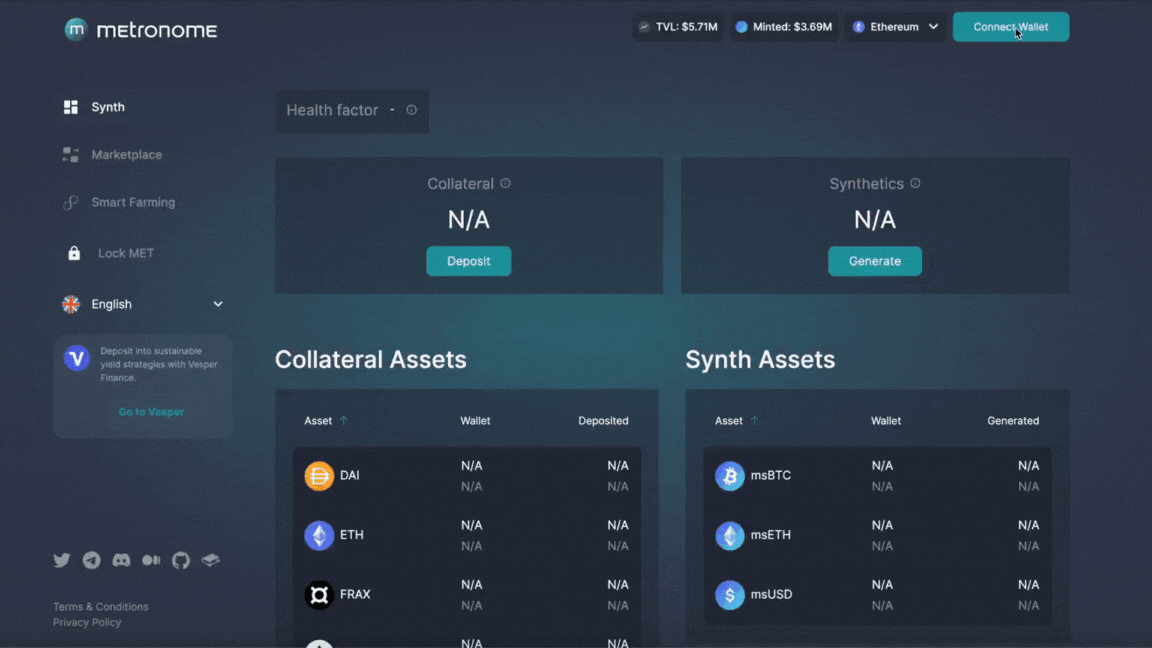
Task: Click the FRAX token icon
Action: (x=319, y=595)
